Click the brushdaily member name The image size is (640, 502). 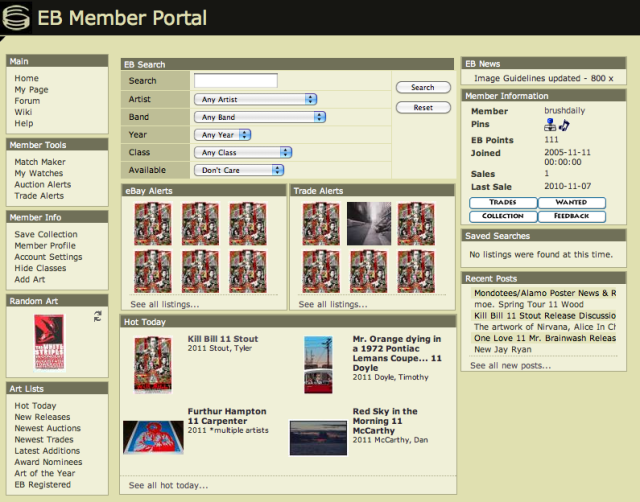[564, 111]
